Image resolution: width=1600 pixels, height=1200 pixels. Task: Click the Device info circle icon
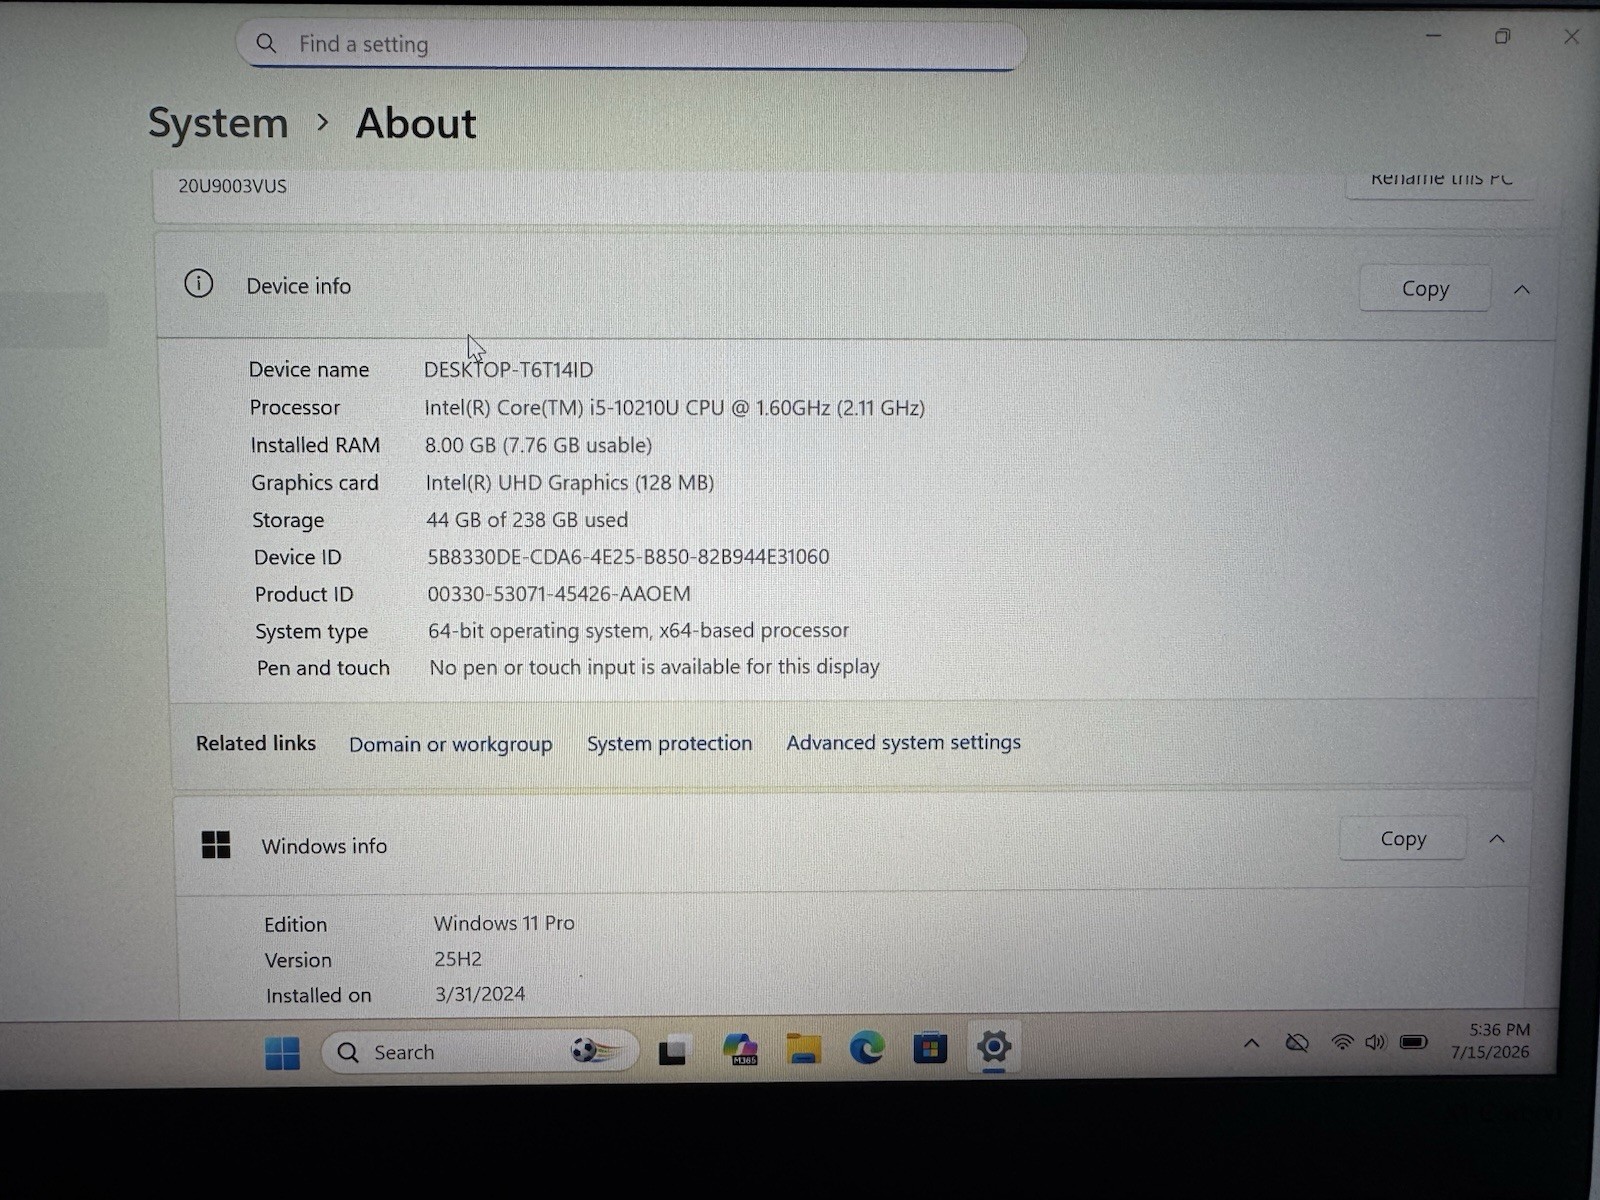point(199,284)
